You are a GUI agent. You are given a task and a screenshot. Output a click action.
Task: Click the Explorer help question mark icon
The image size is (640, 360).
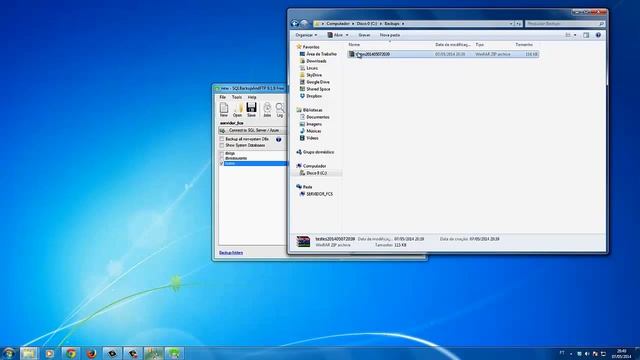pyautogui.click(x=598, y=35)
